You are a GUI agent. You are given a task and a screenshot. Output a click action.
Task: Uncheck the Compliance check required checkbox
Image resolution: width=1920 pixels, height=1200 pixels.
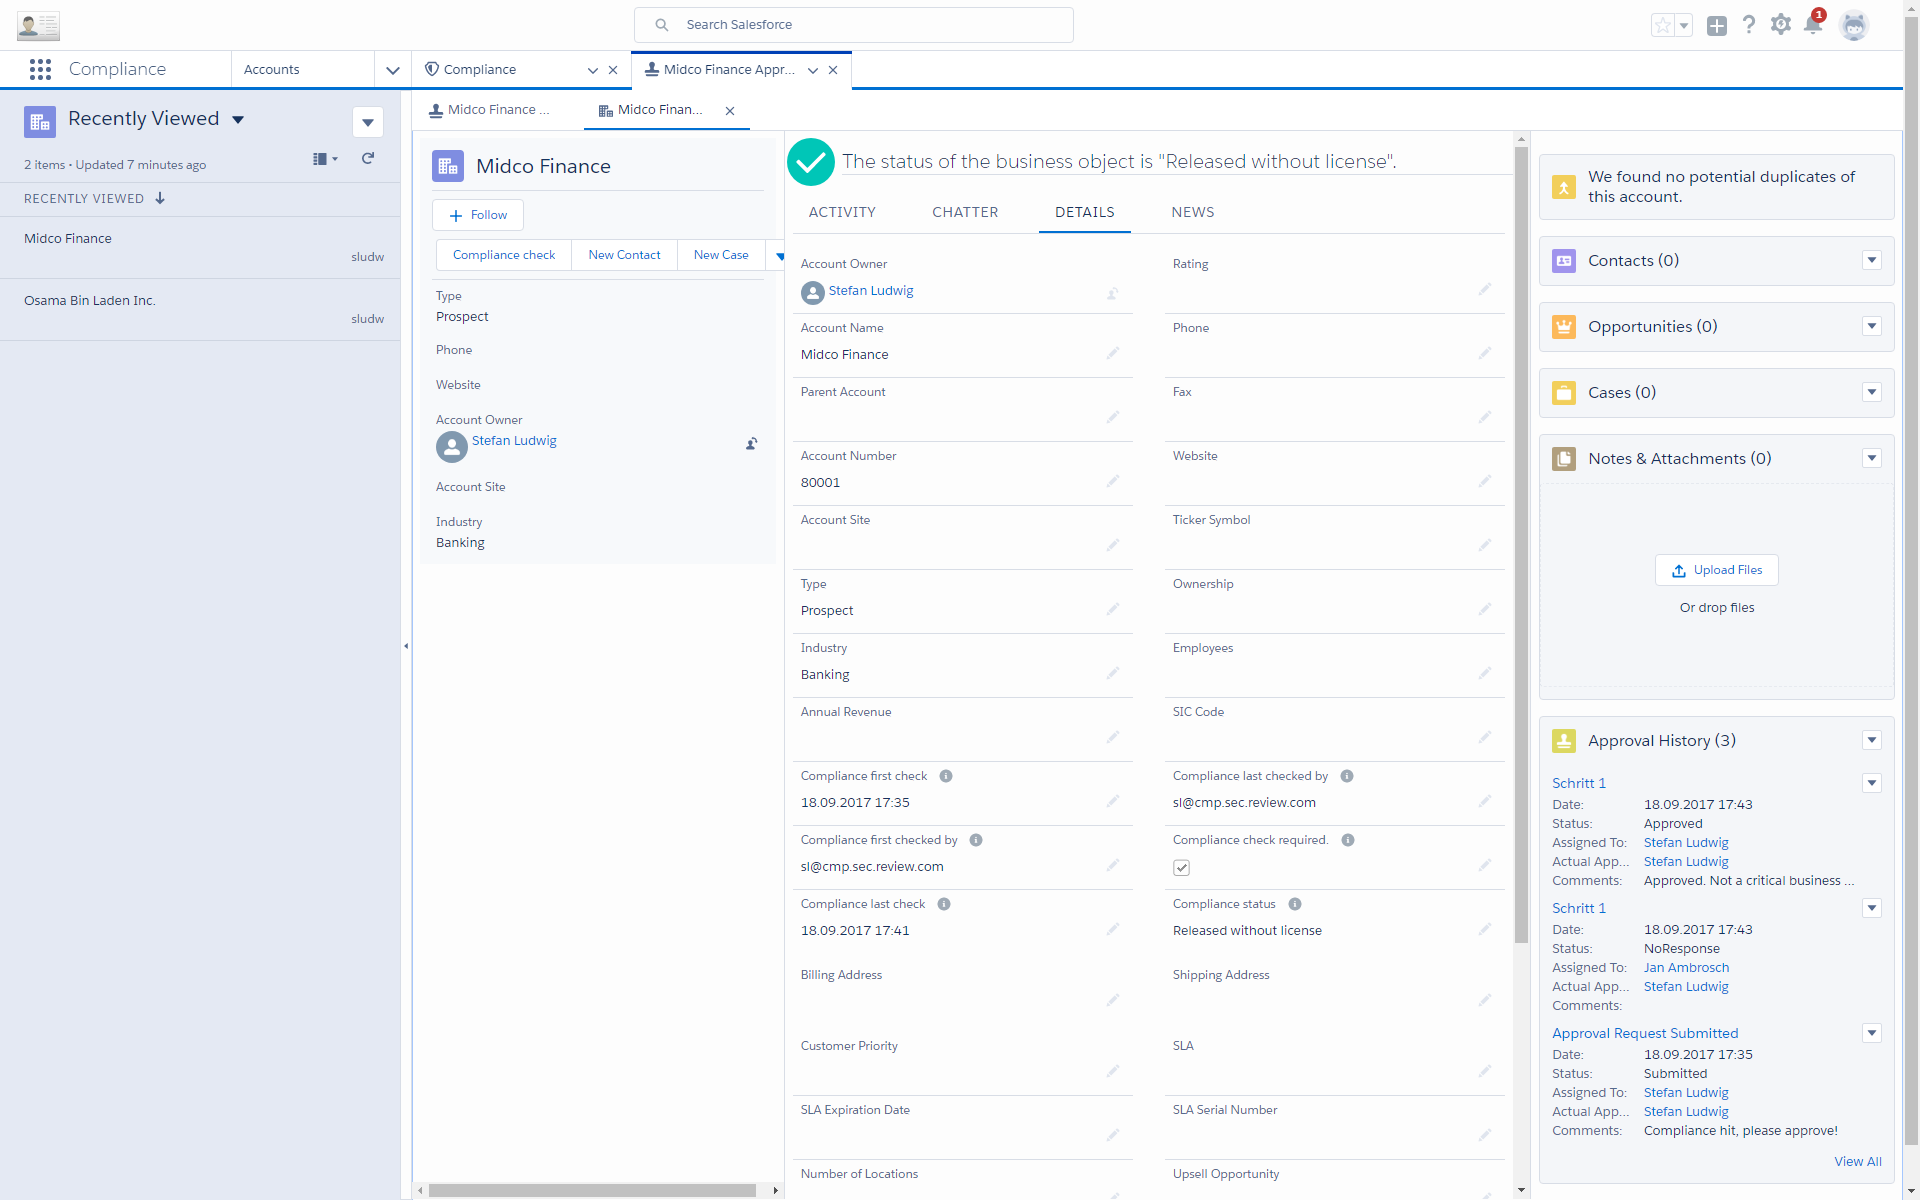[x=1181, y=867]
